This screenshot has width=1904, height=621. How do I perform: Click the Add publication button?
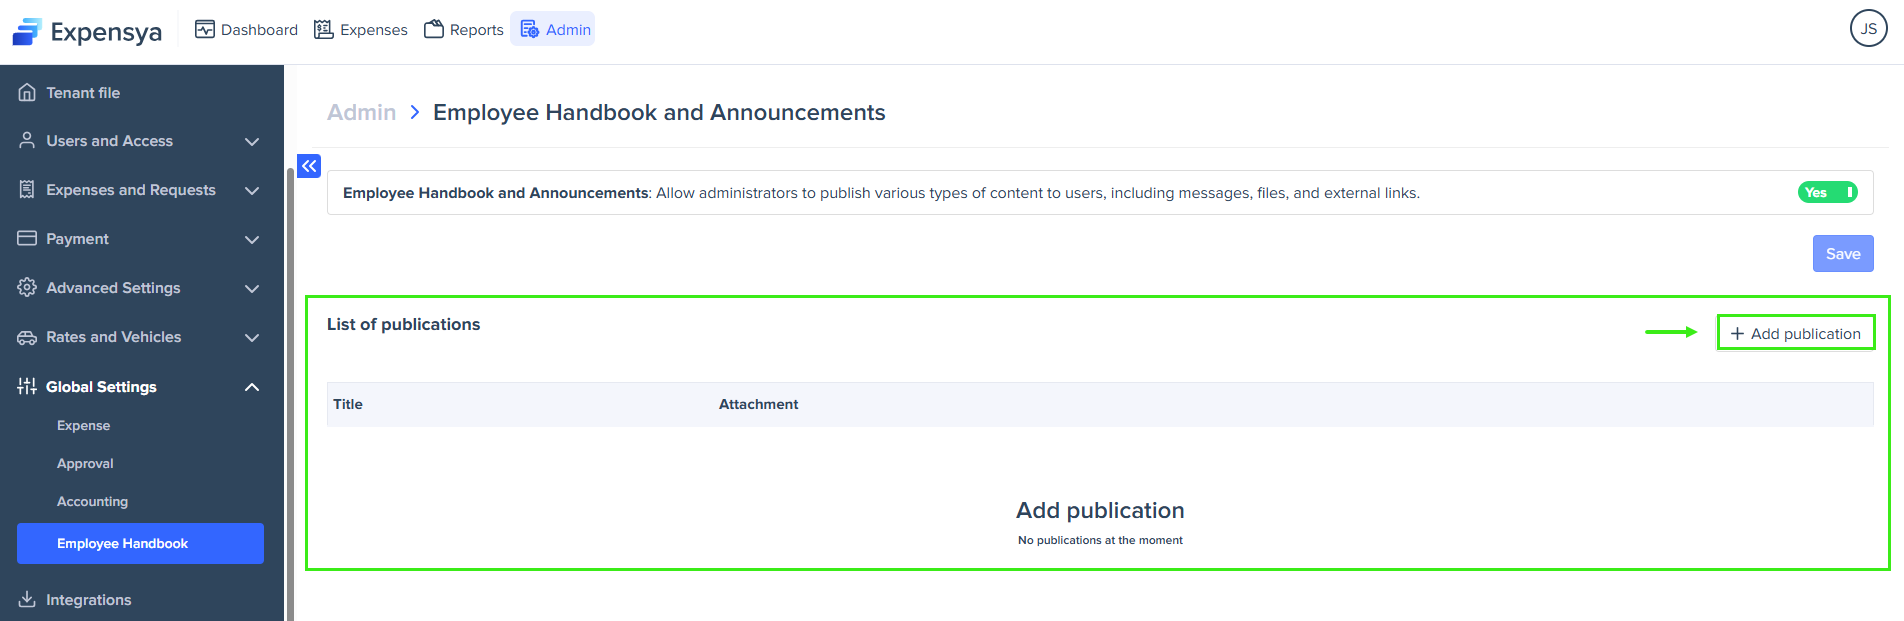pyautogui.click(x=1796, y=333)
